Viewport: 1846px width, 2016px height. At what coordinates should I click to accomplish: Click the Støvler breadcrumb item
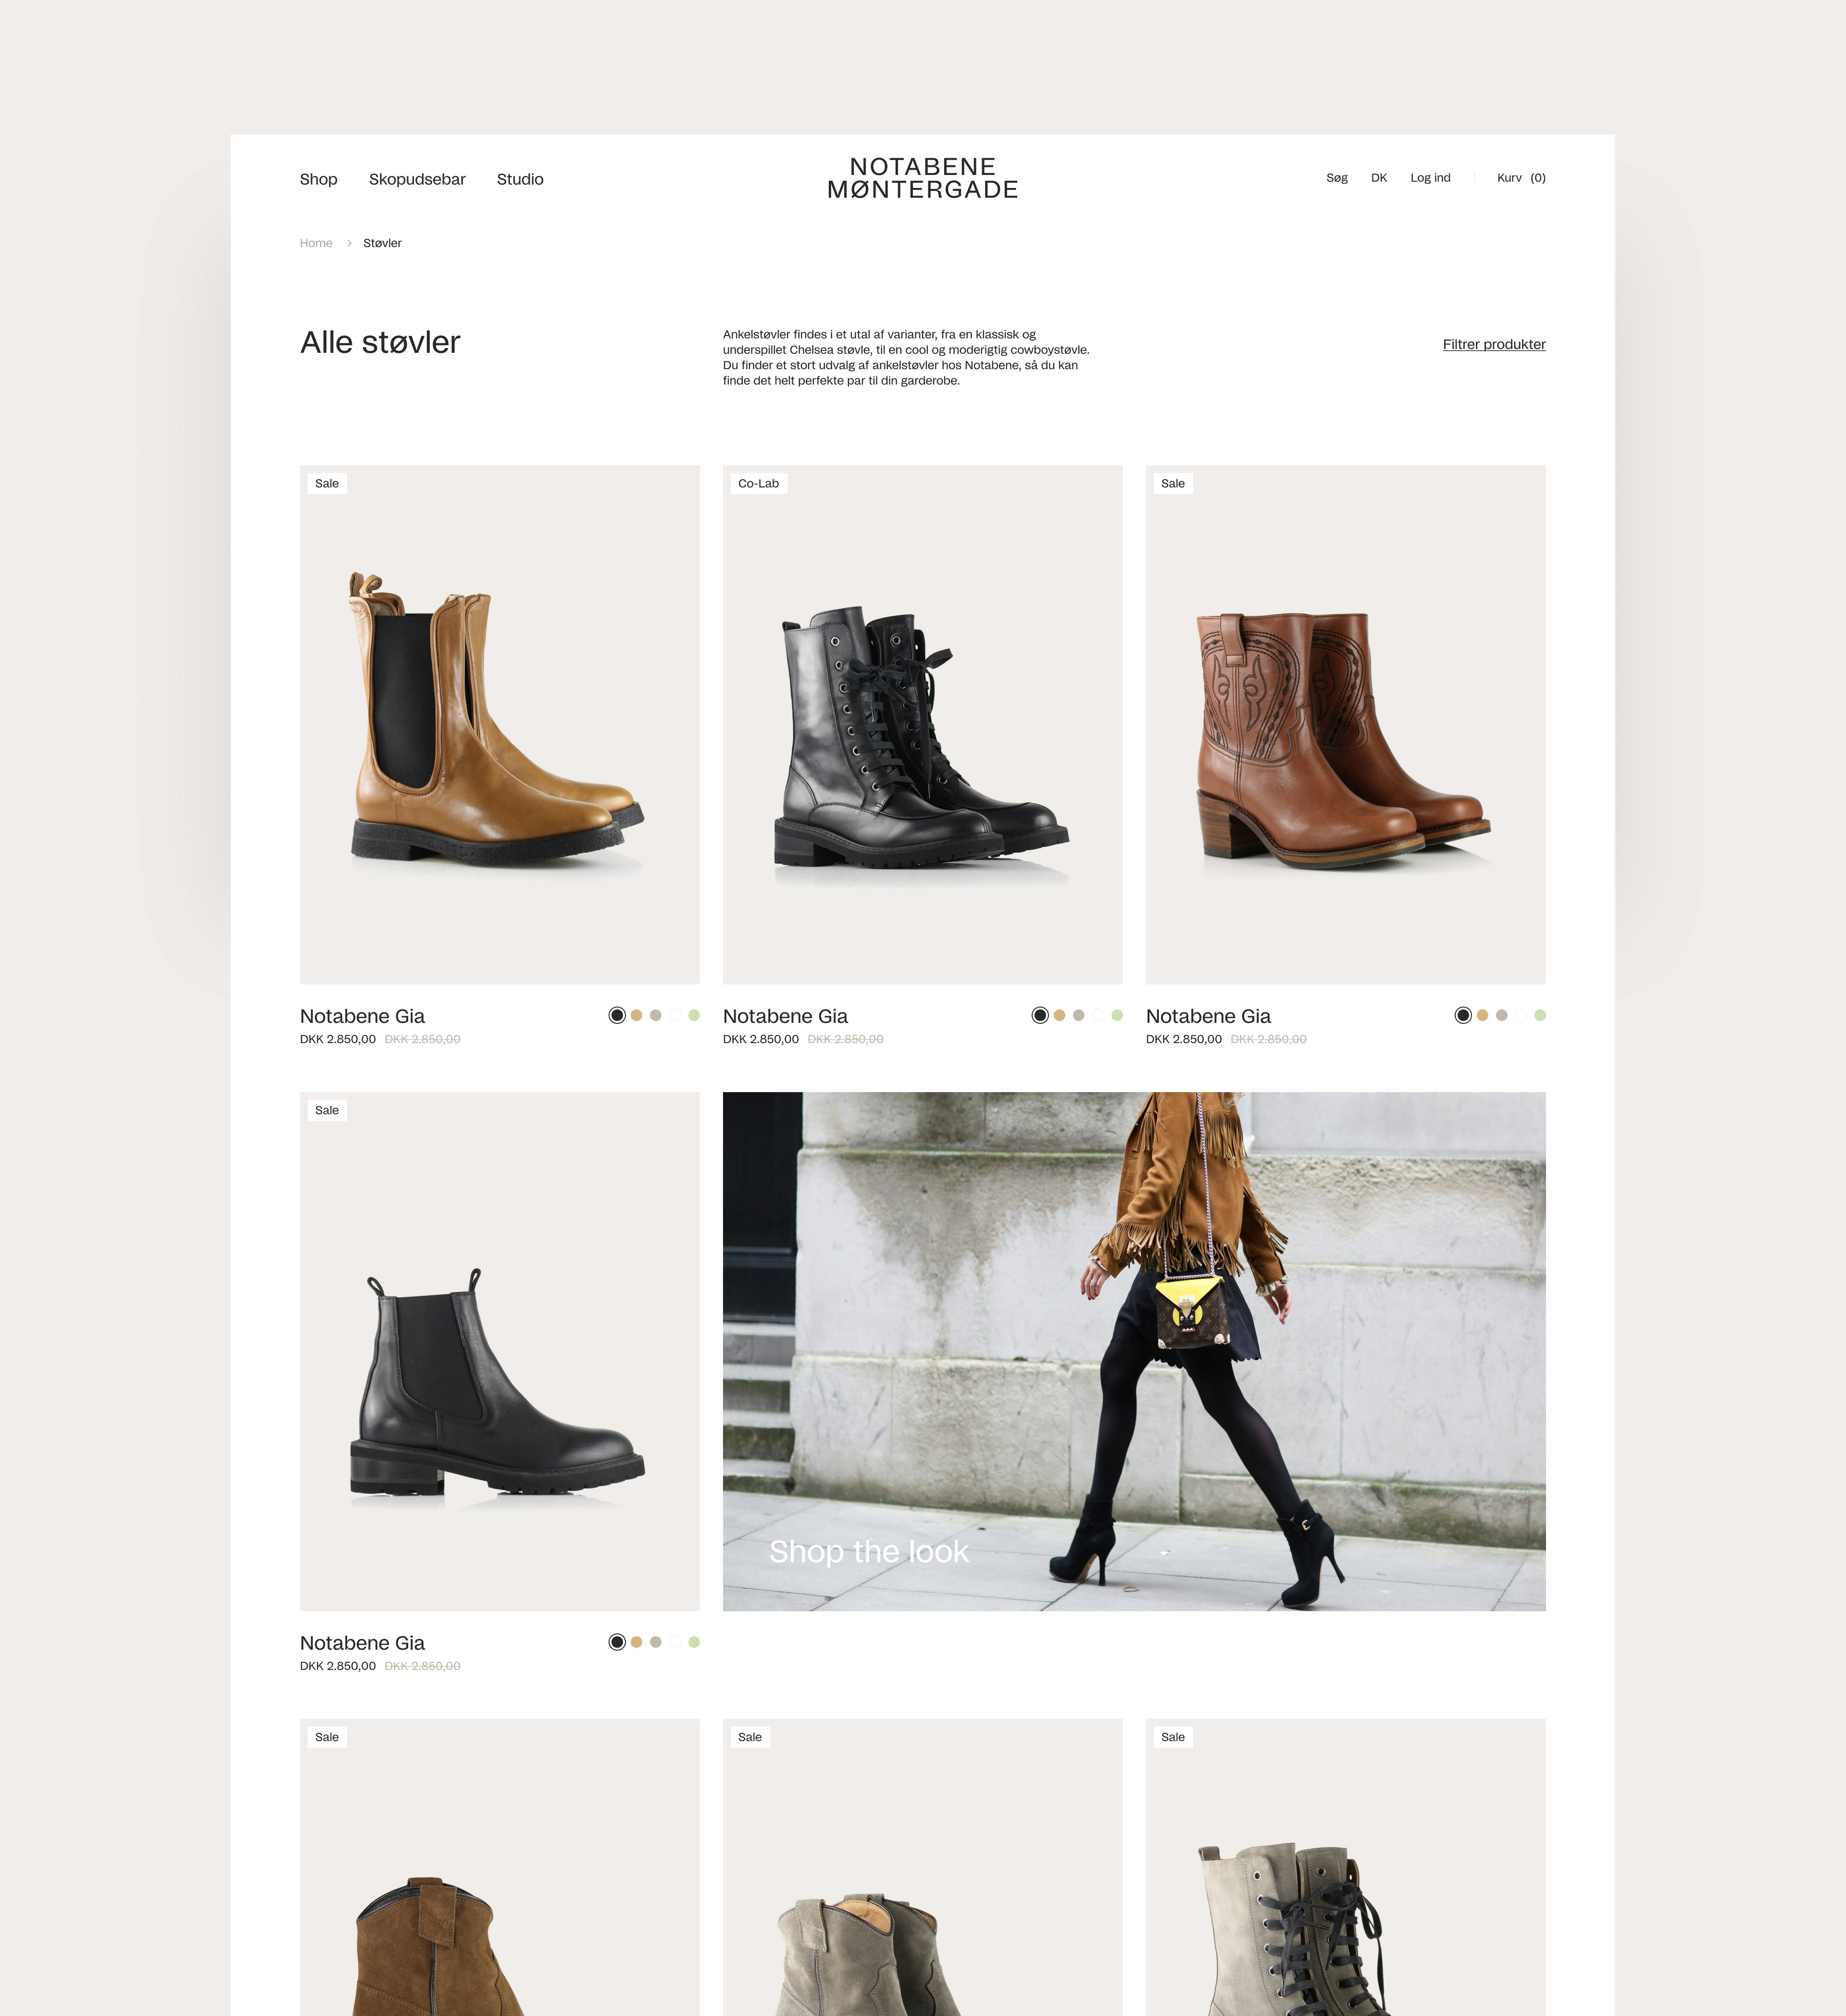[382, 243]
